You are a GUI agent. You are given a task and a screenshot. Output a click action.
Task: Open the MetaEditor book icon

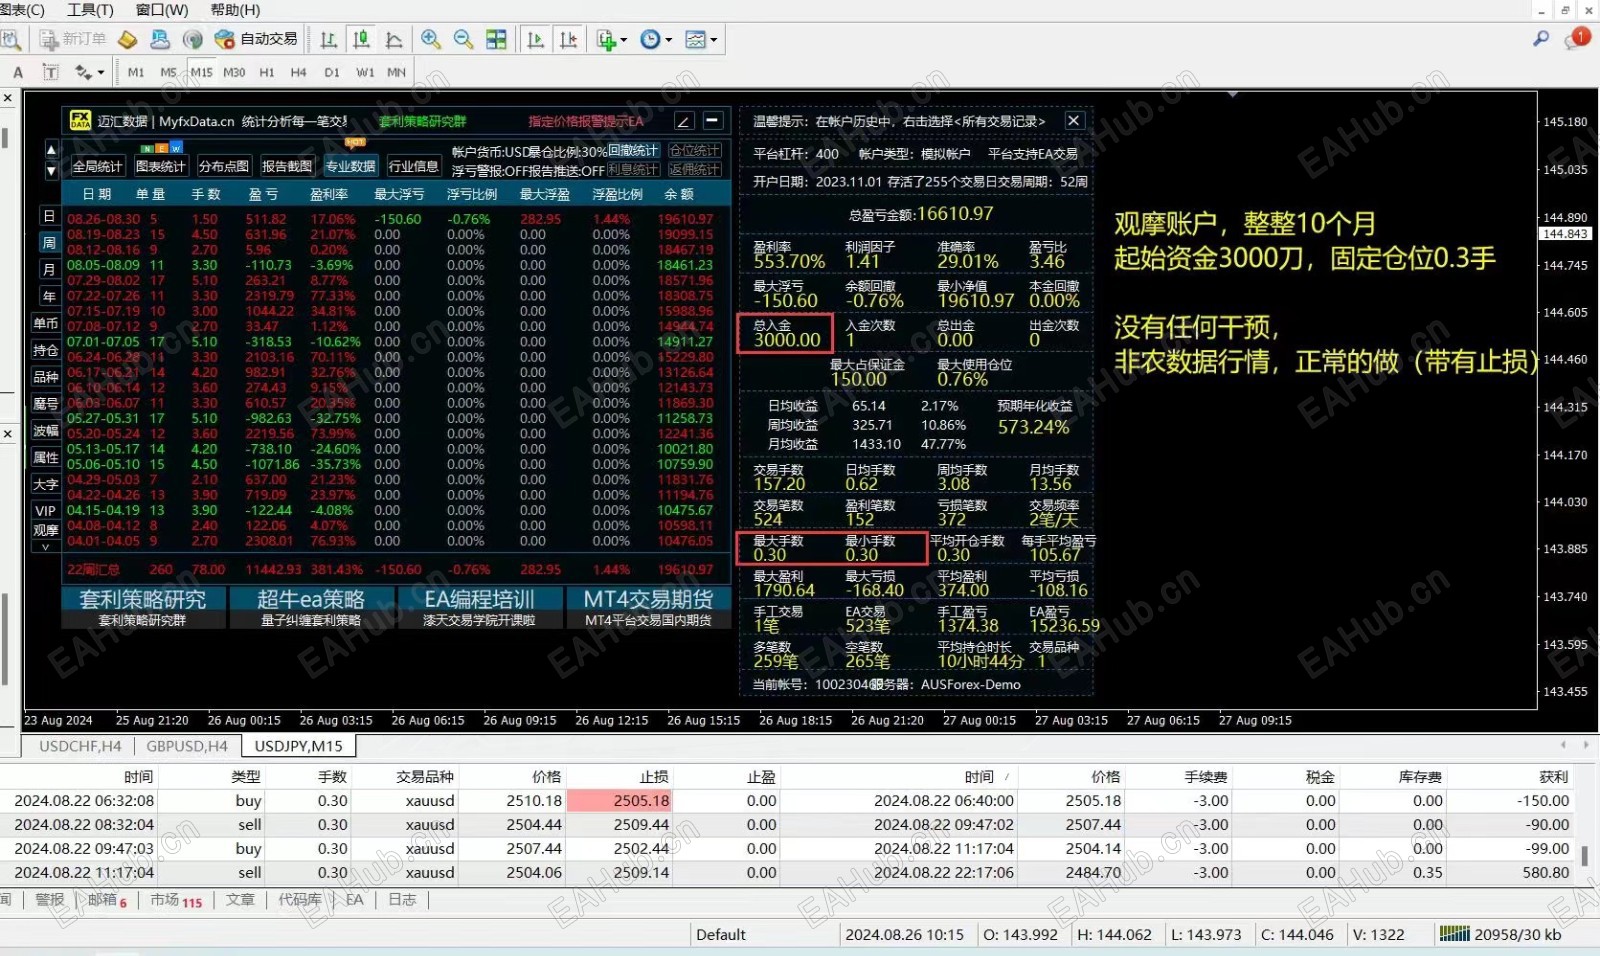(127, 39)
